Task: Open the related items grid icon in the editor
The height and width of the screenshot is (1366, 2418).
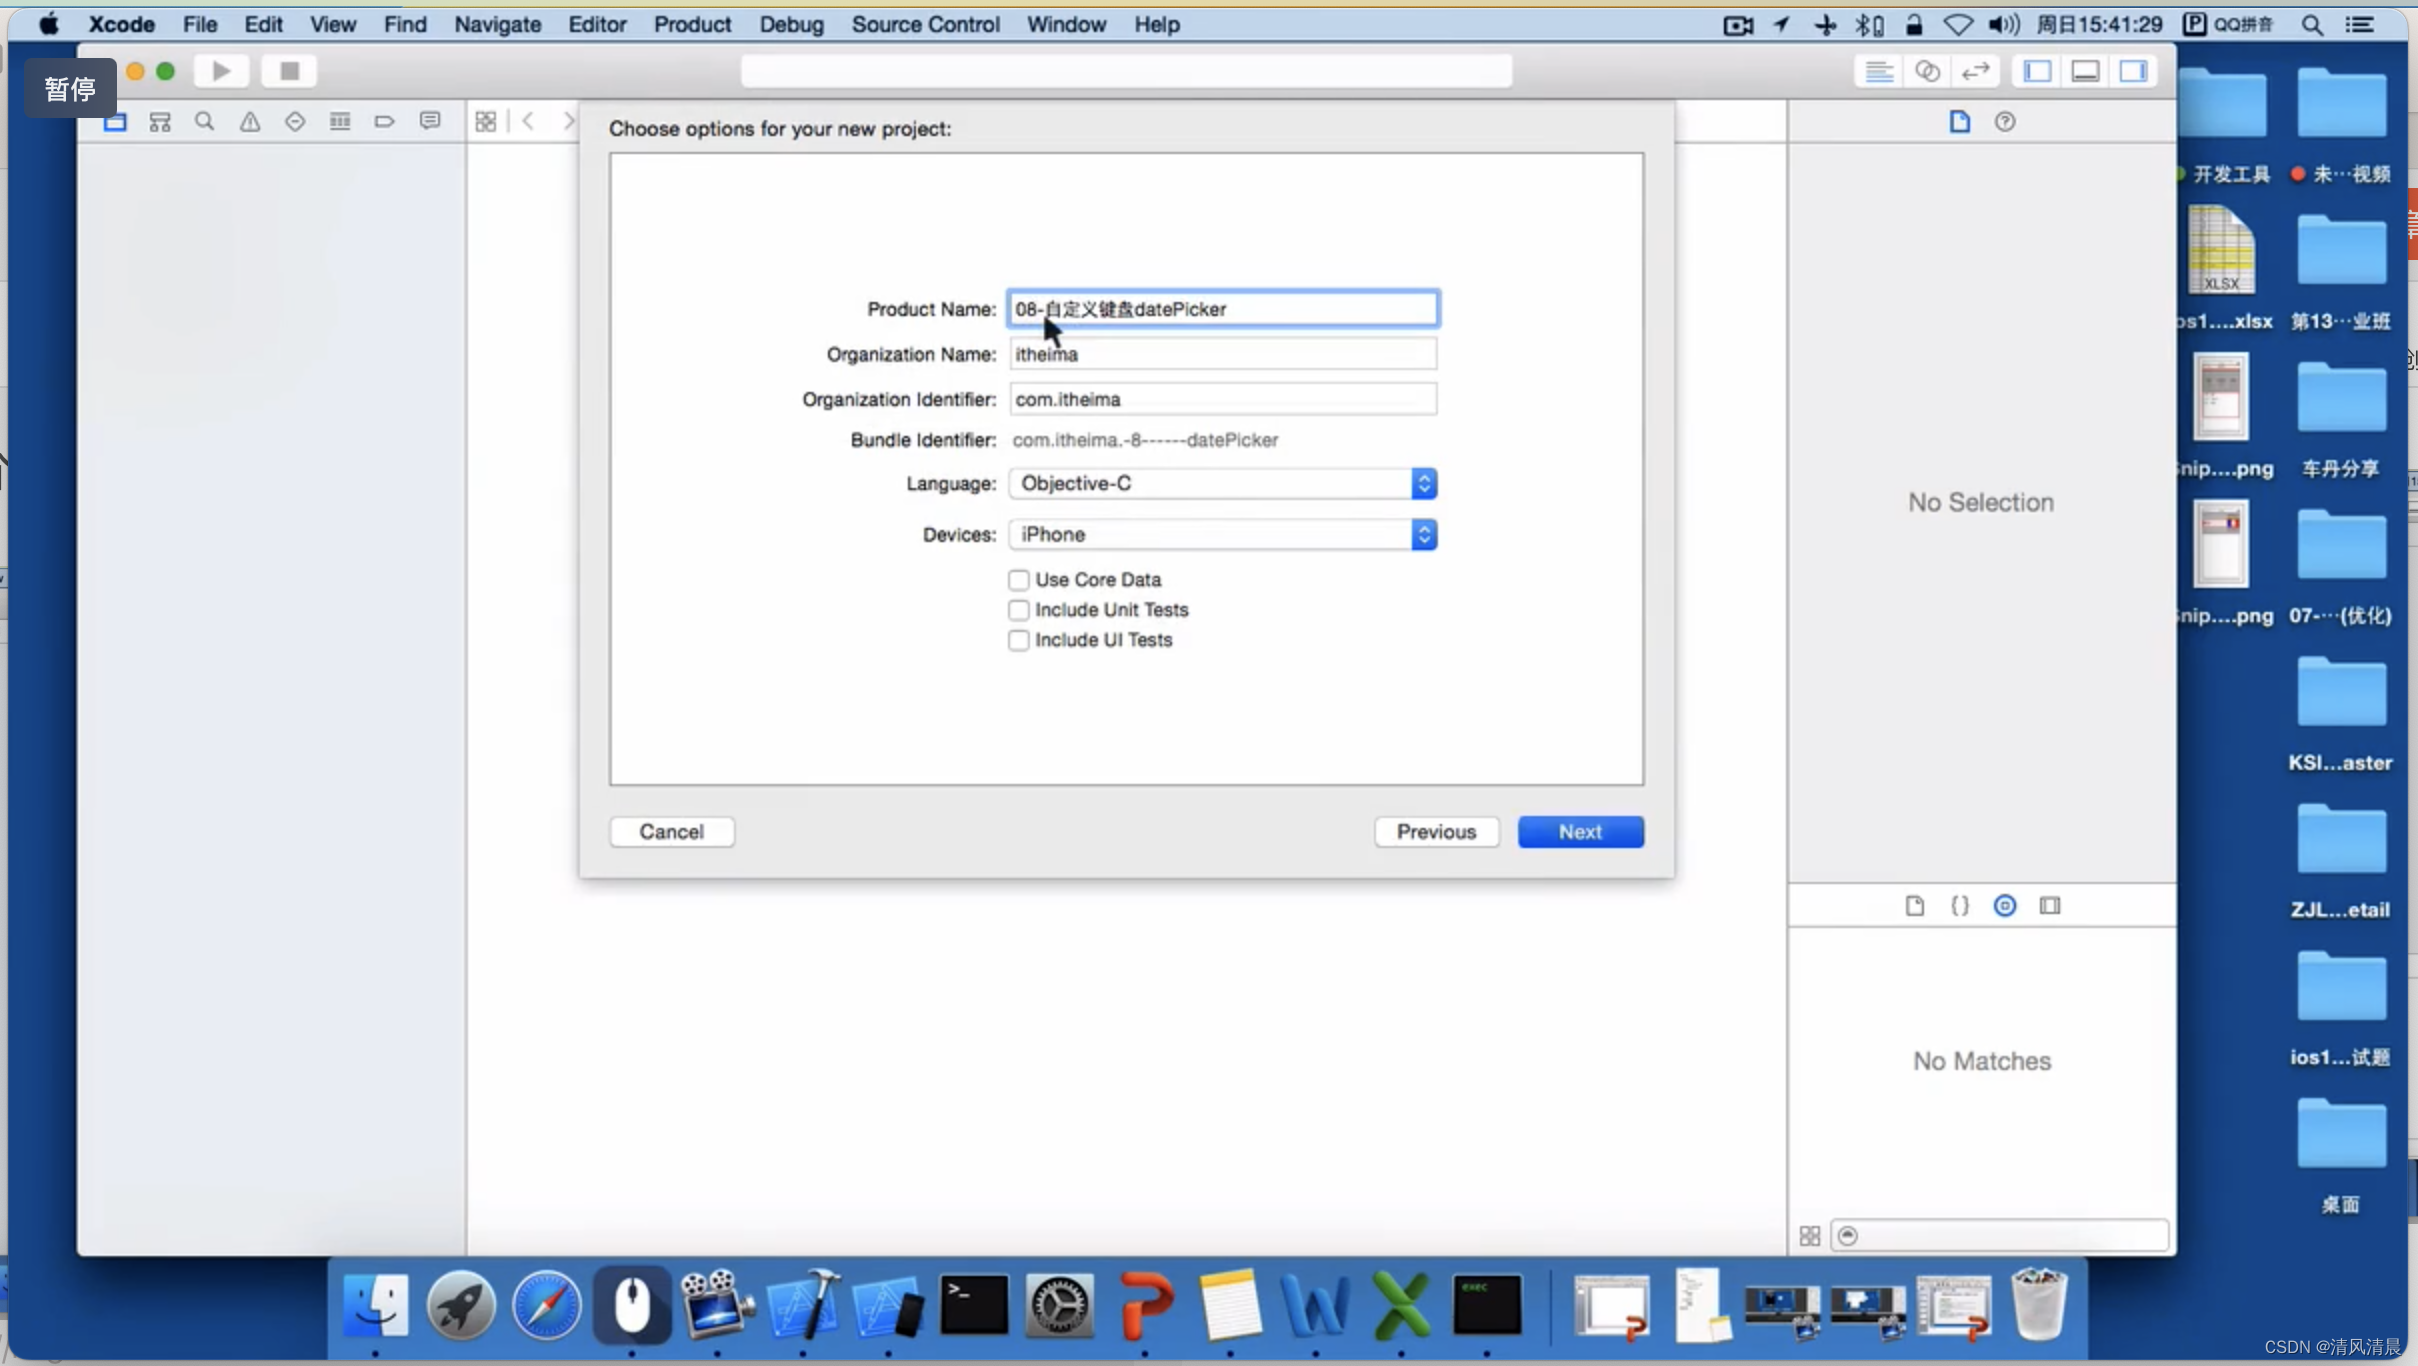Action: point(486,122)
